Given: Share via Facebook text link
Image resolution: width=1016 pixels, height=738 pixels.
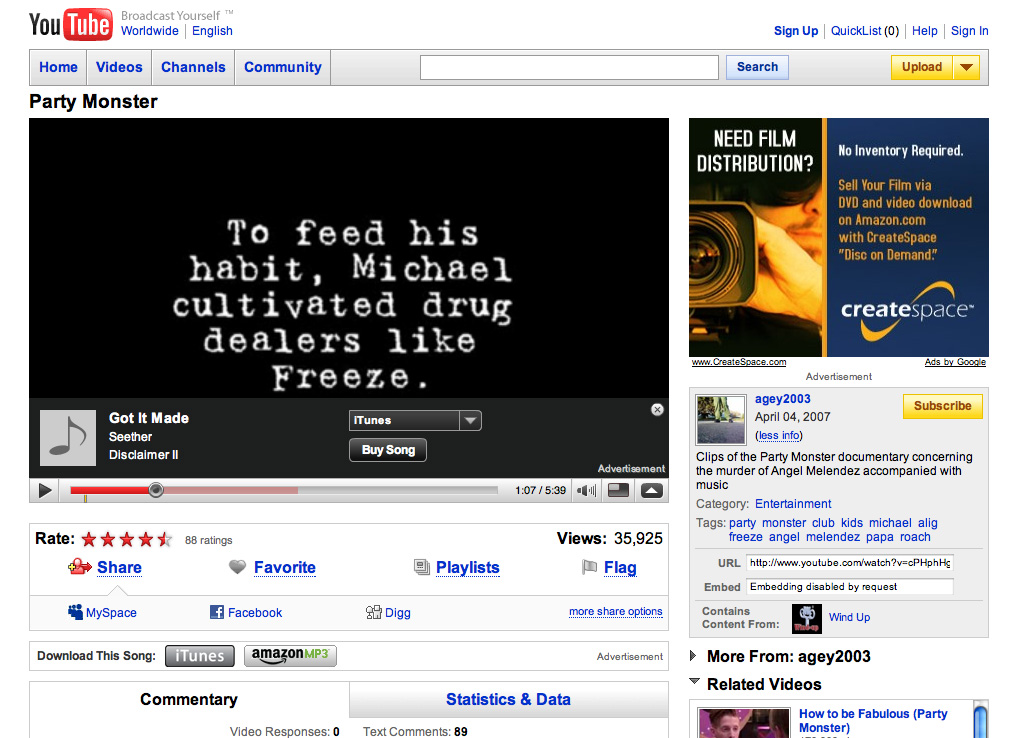Looking at the screenshot, I should pyautogui.click(x=255, y=612).
